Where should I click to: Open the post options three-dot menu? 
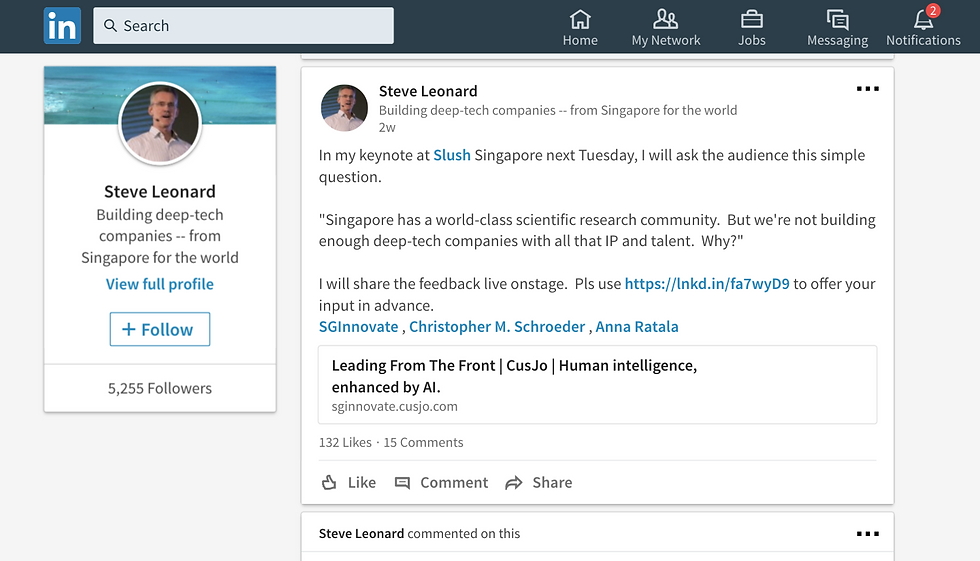point(868,89)
